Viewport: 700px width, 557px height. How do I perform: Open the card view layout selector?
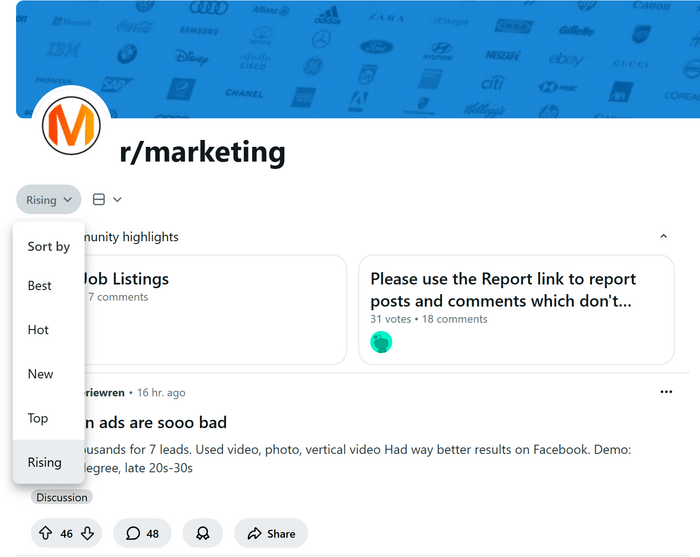point(106,200)
